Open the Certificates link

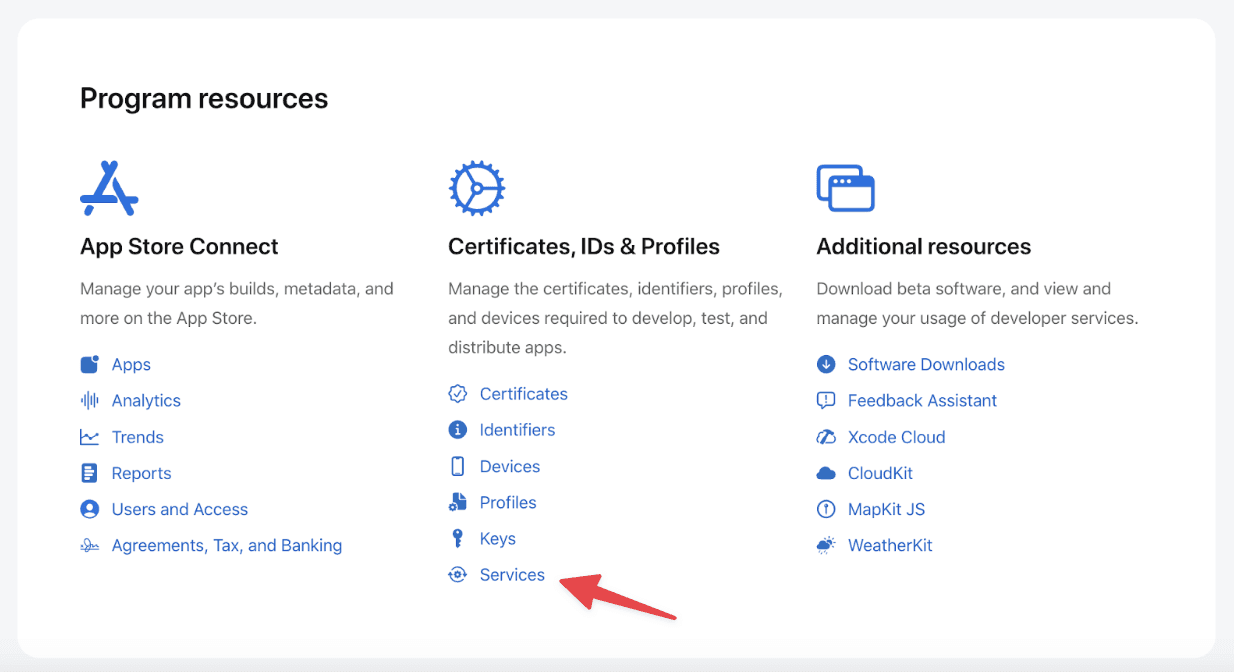(x=524, y=393)
